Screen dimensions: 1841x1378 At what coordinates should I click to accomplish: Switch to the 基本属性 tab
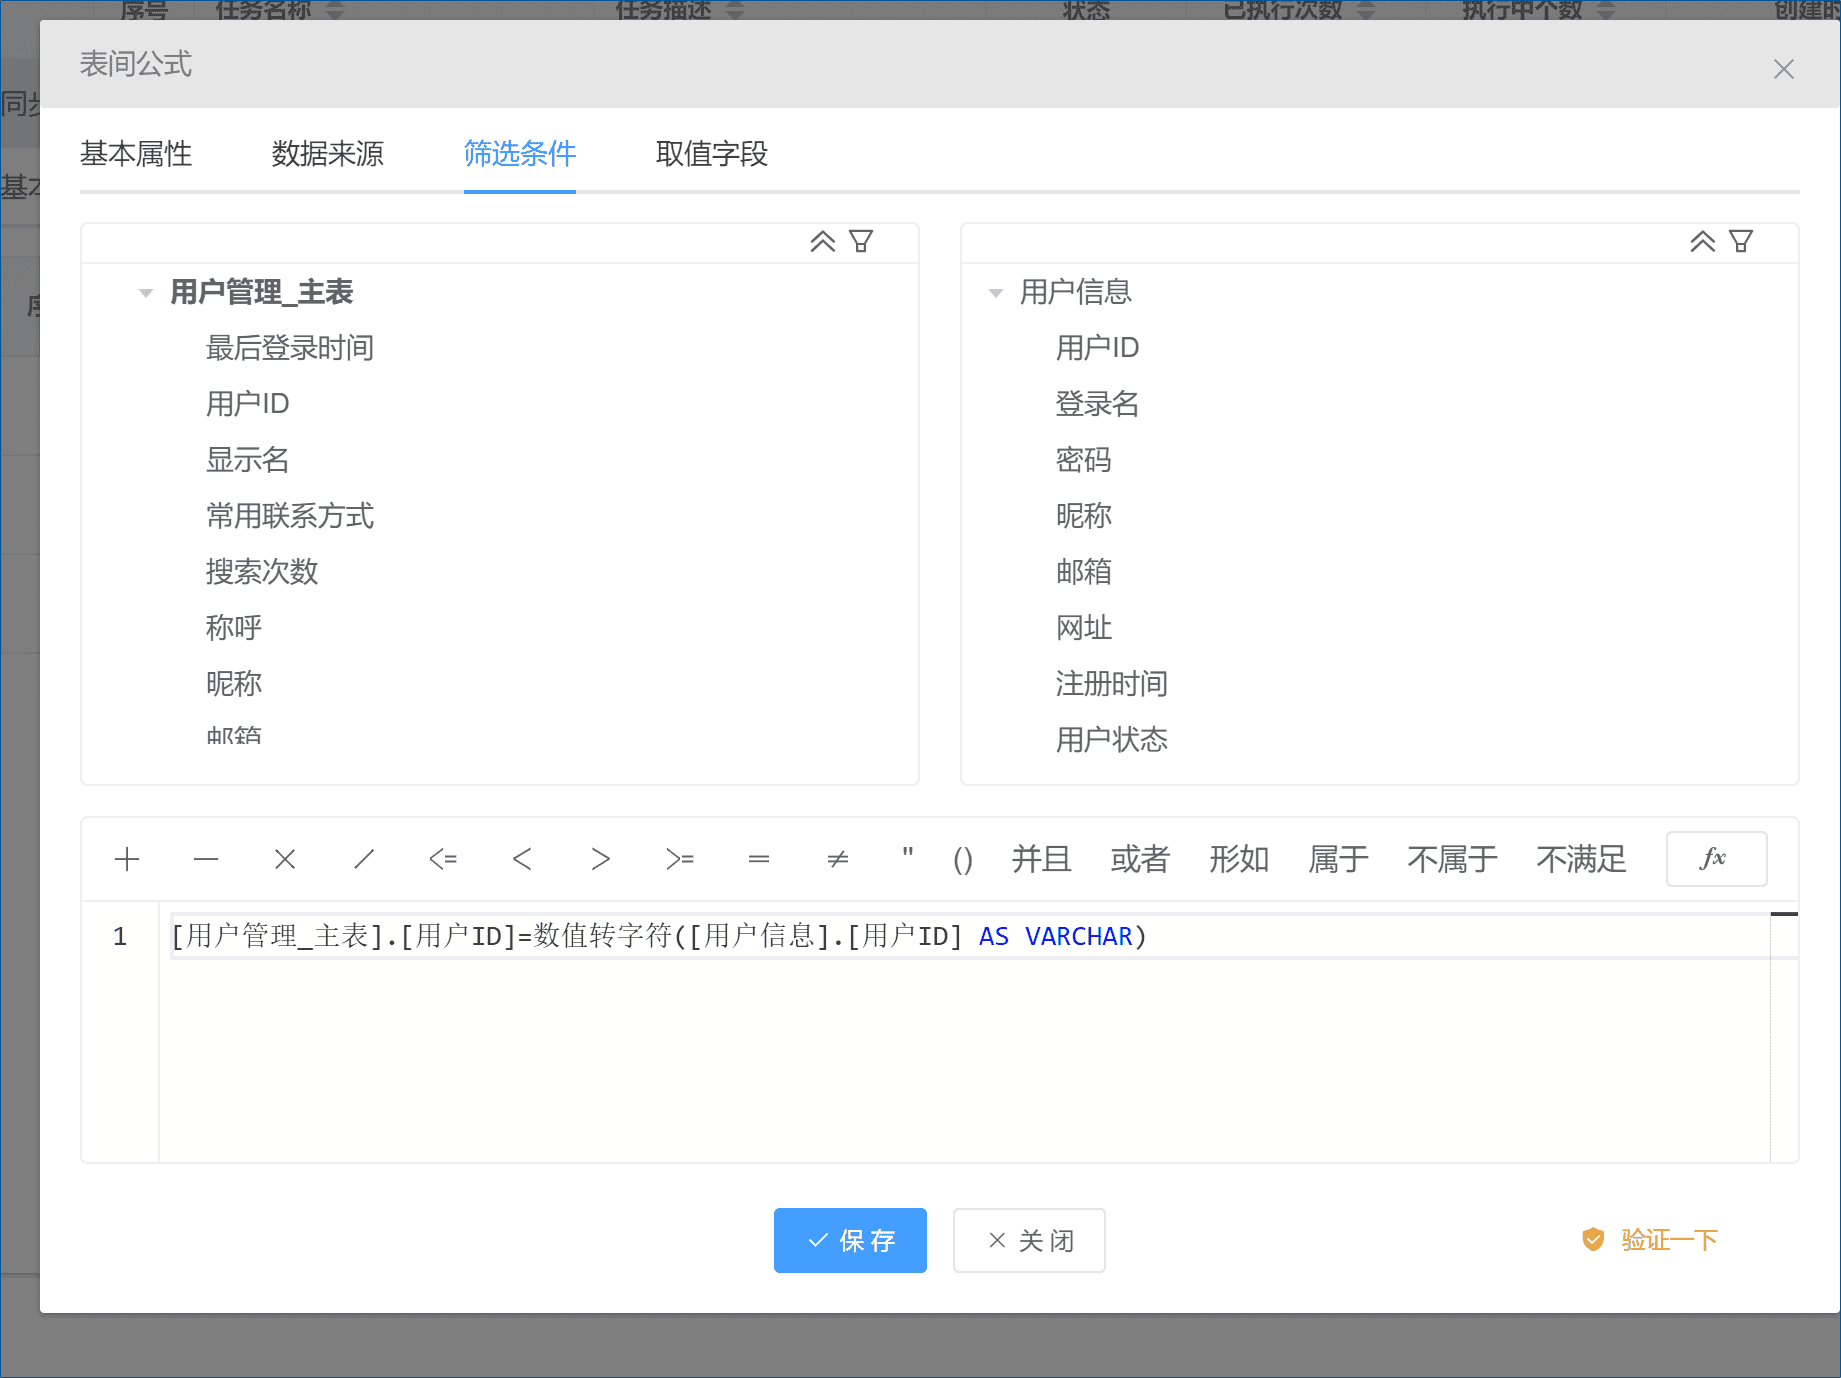pyautogui.click(x=136, y=154)
